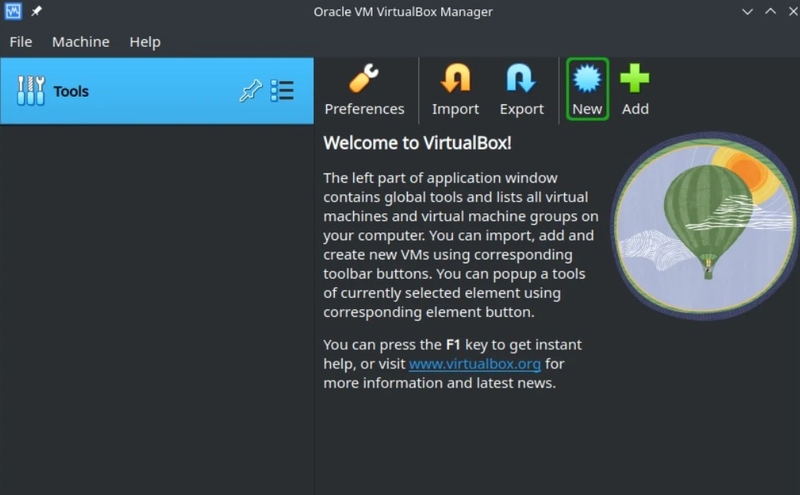Open the Machine menu

pos(81,42)
